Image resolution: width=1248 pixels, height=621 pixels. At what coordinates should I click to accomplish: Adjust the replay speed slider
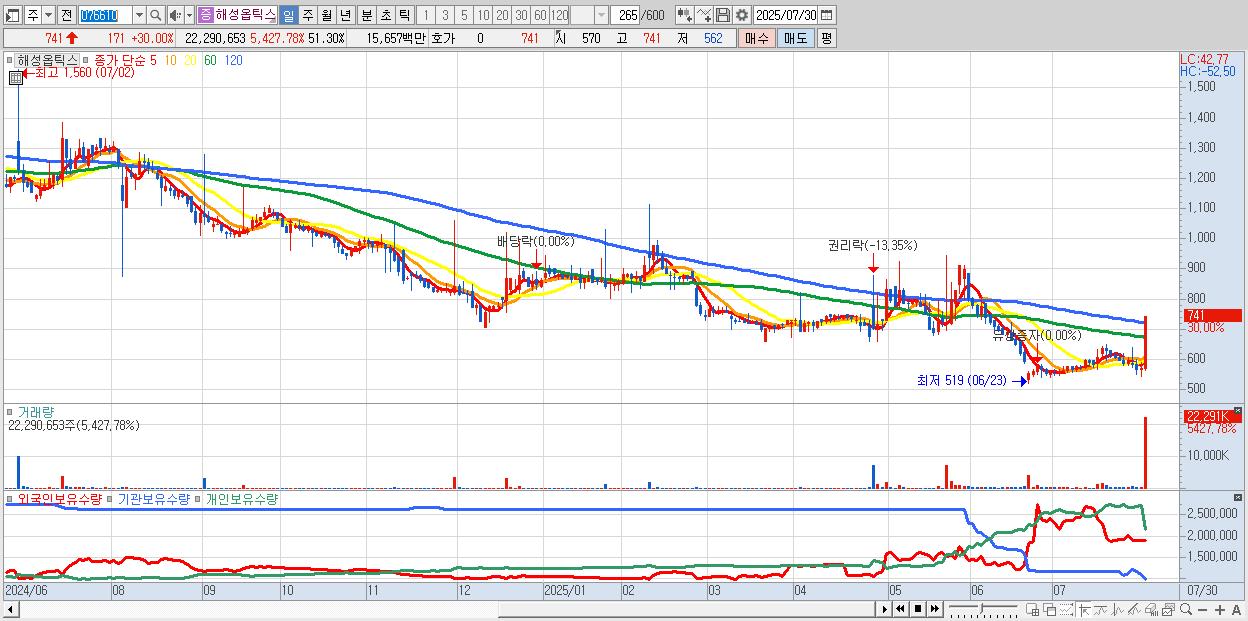pos(983,609)
